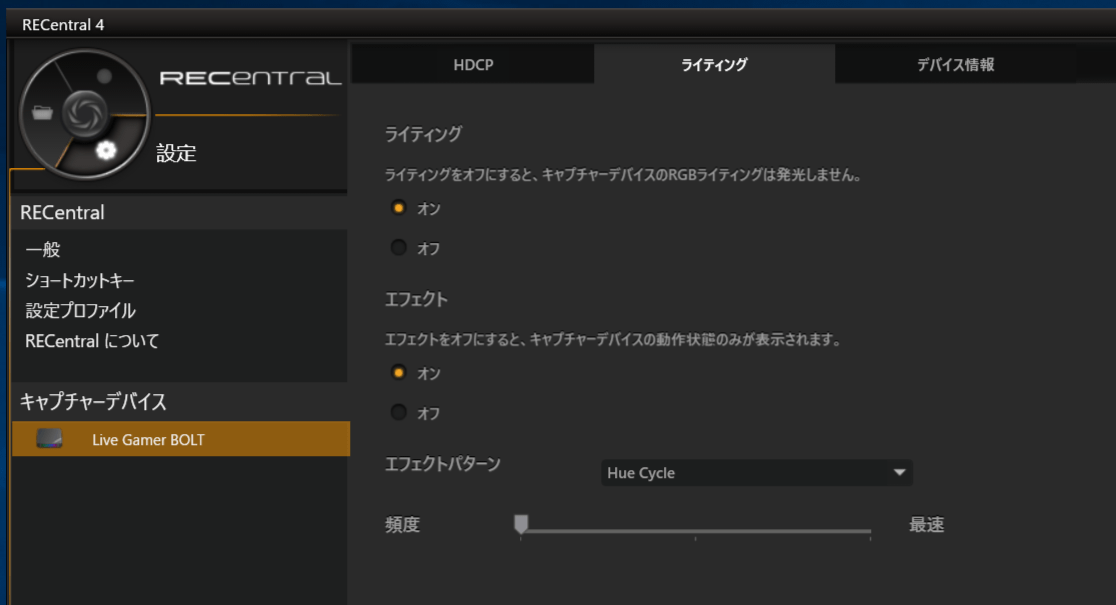Click the キャプチャーデバイス section header
The width and height of the screenshot is (1116, 605).
coord(179,401)
